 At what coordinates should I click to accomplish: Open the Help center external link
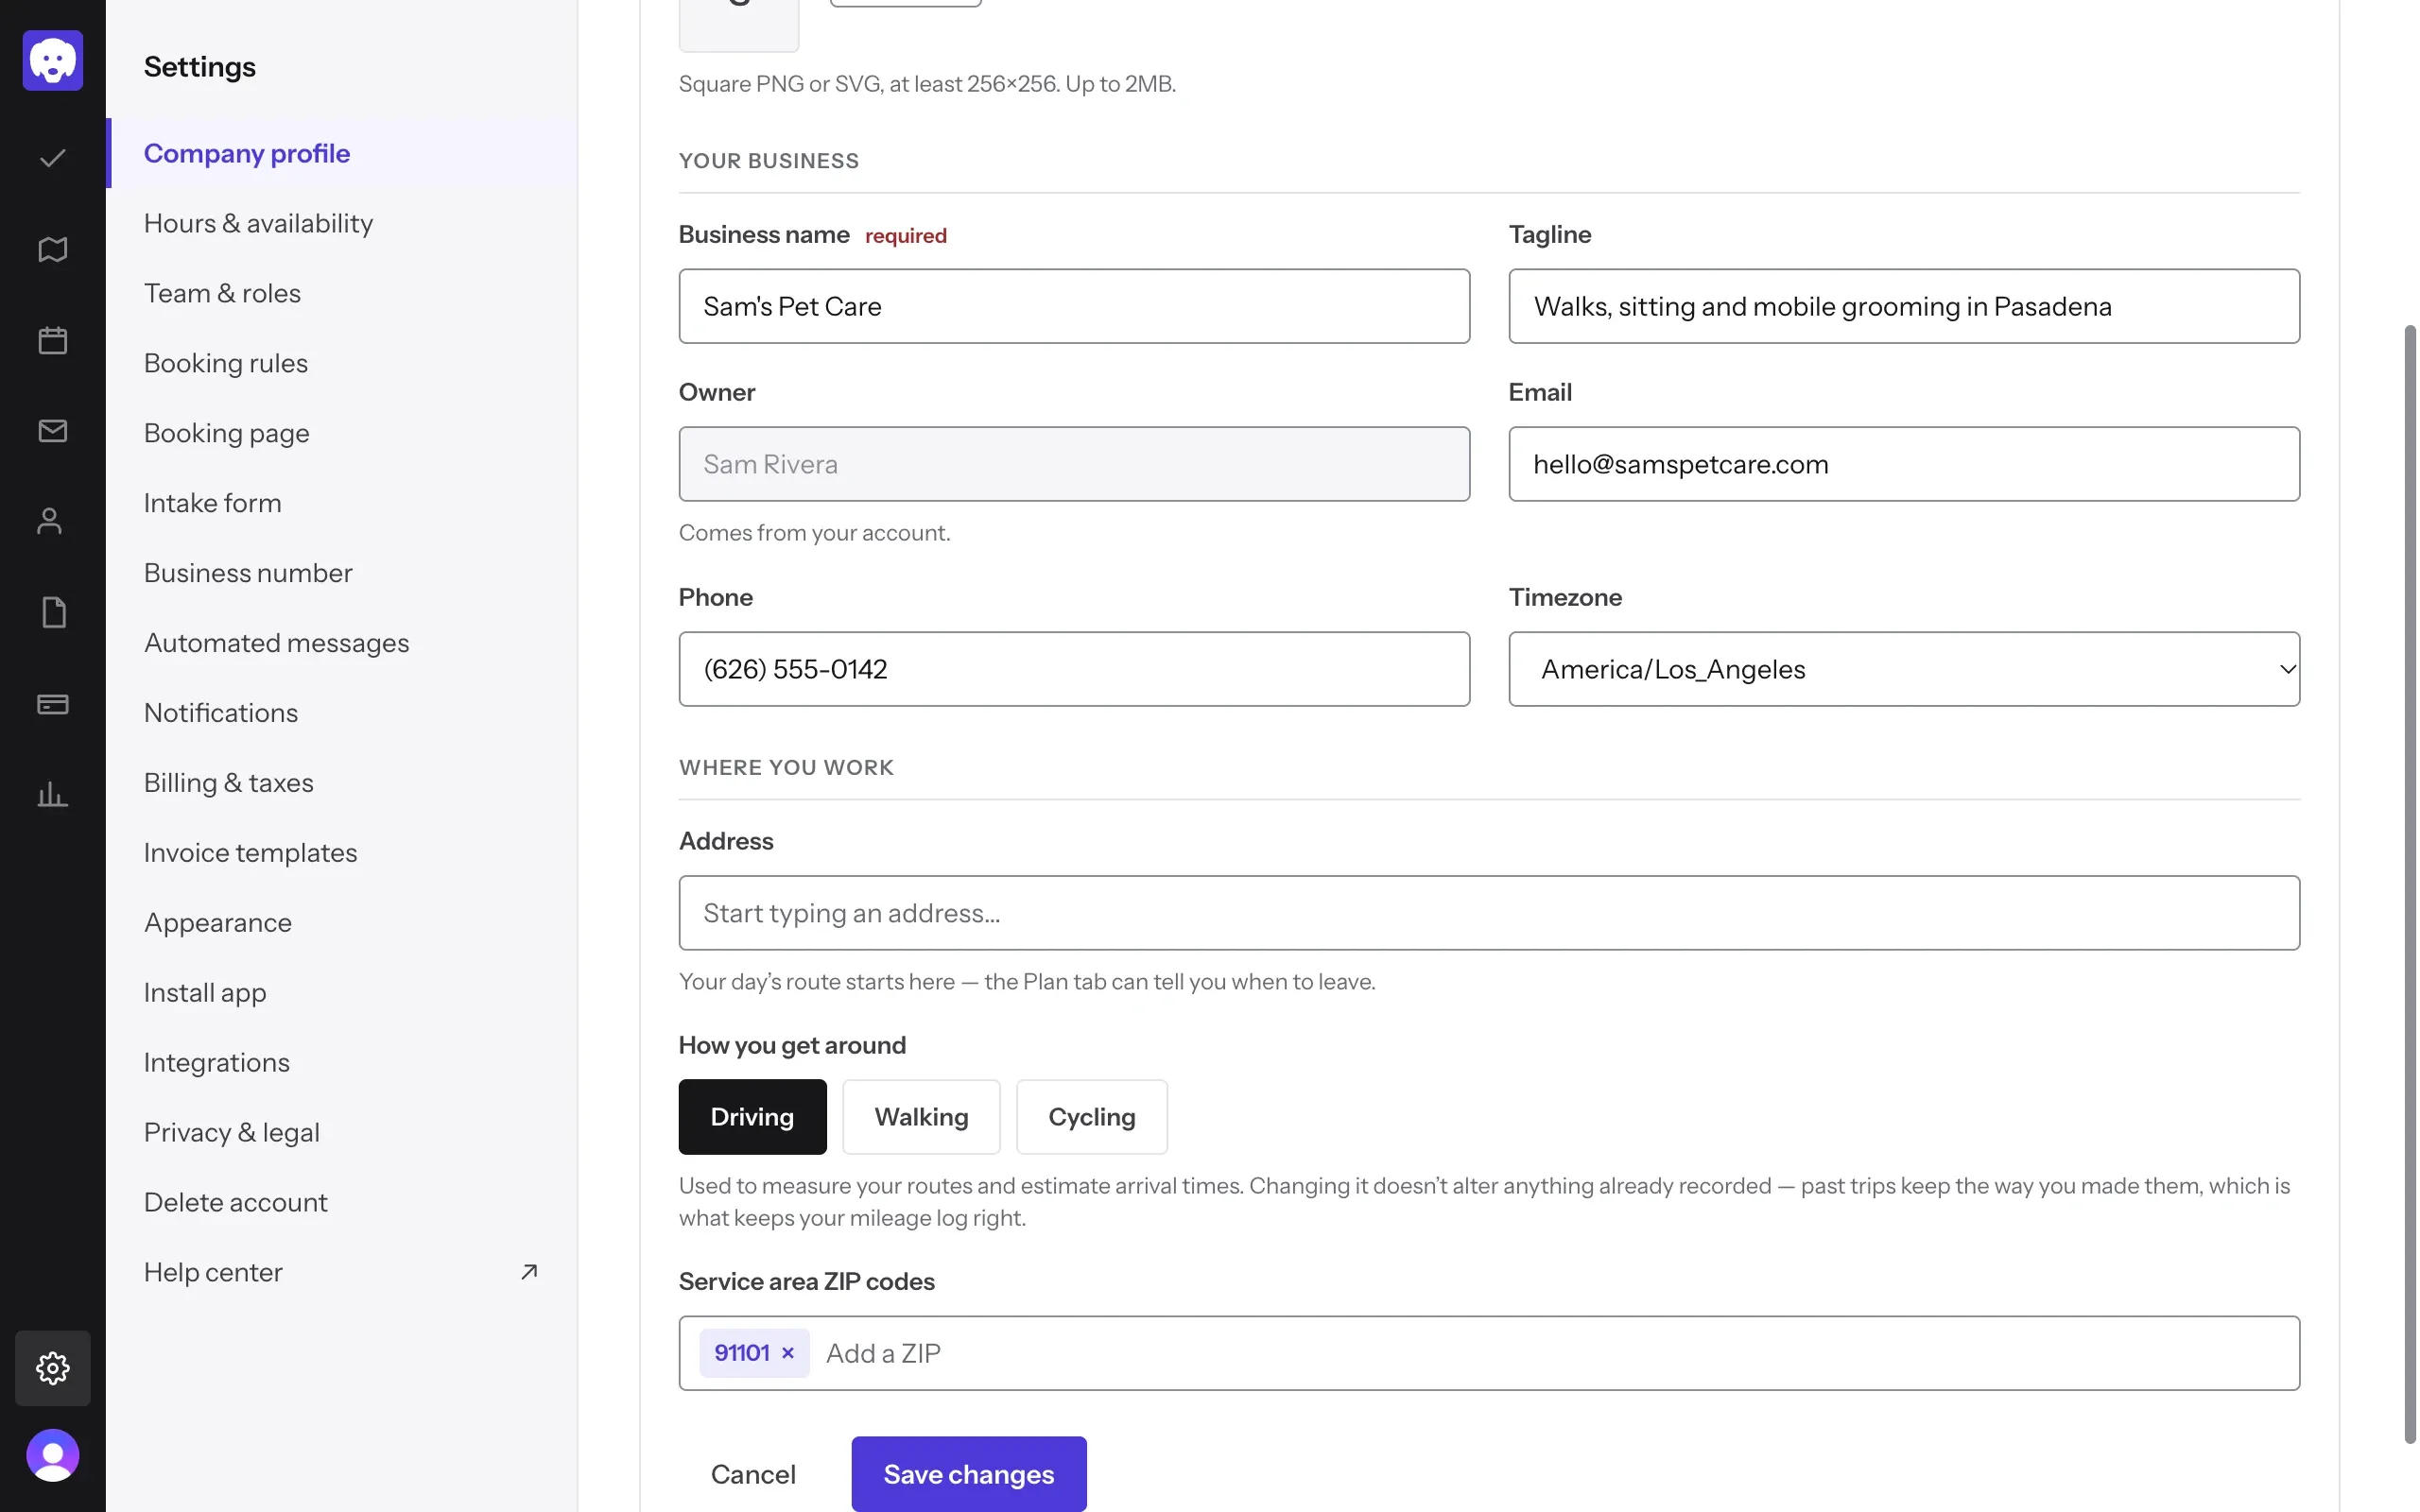[x=341, y=1272]
